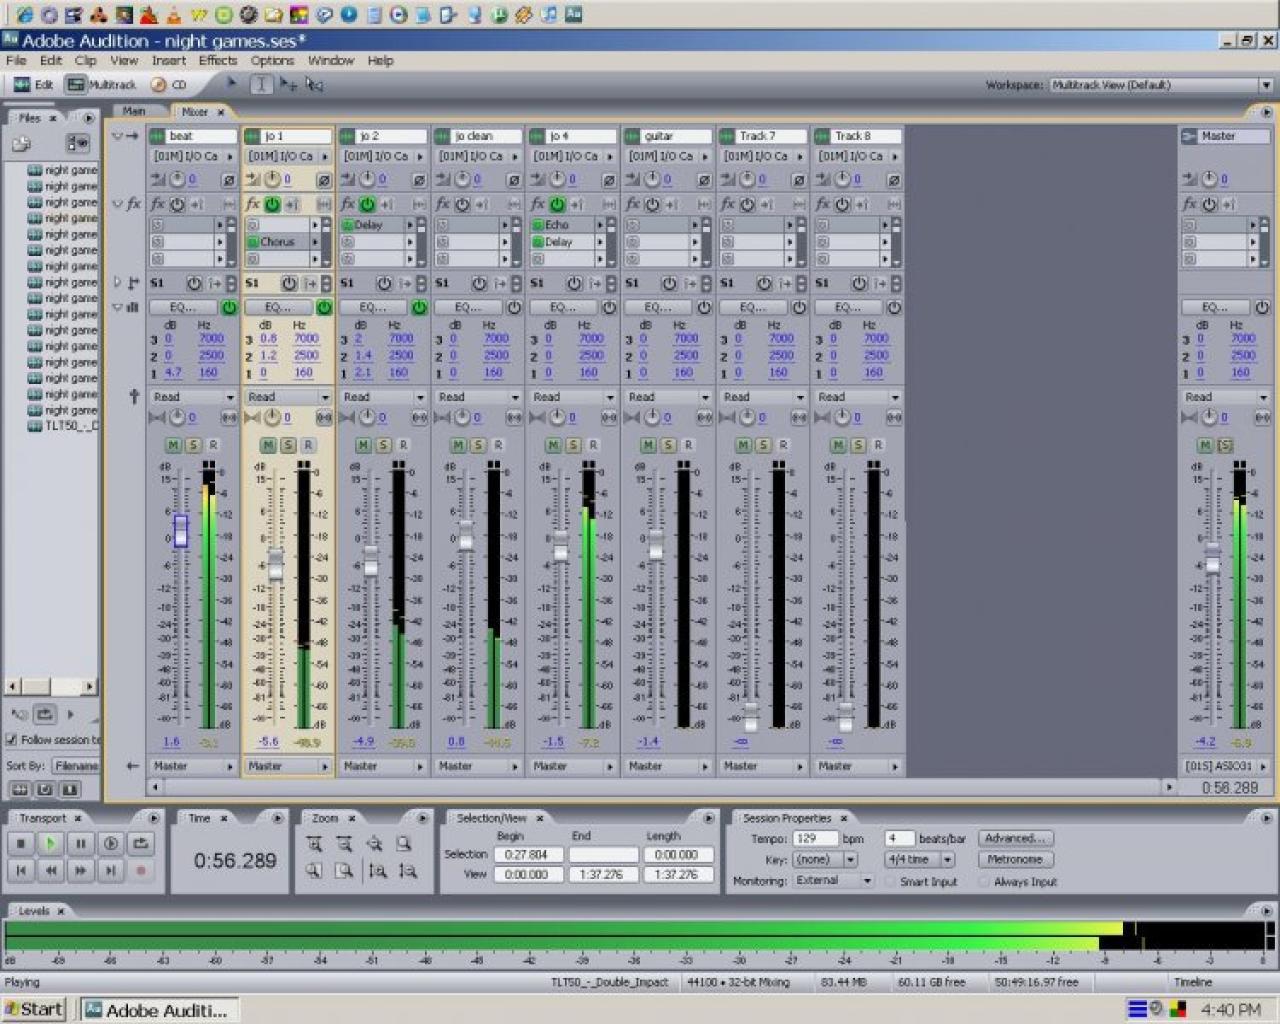Solo the jo 1 track
Viewport: 1280px width, 1024px height.
(288, 445)
